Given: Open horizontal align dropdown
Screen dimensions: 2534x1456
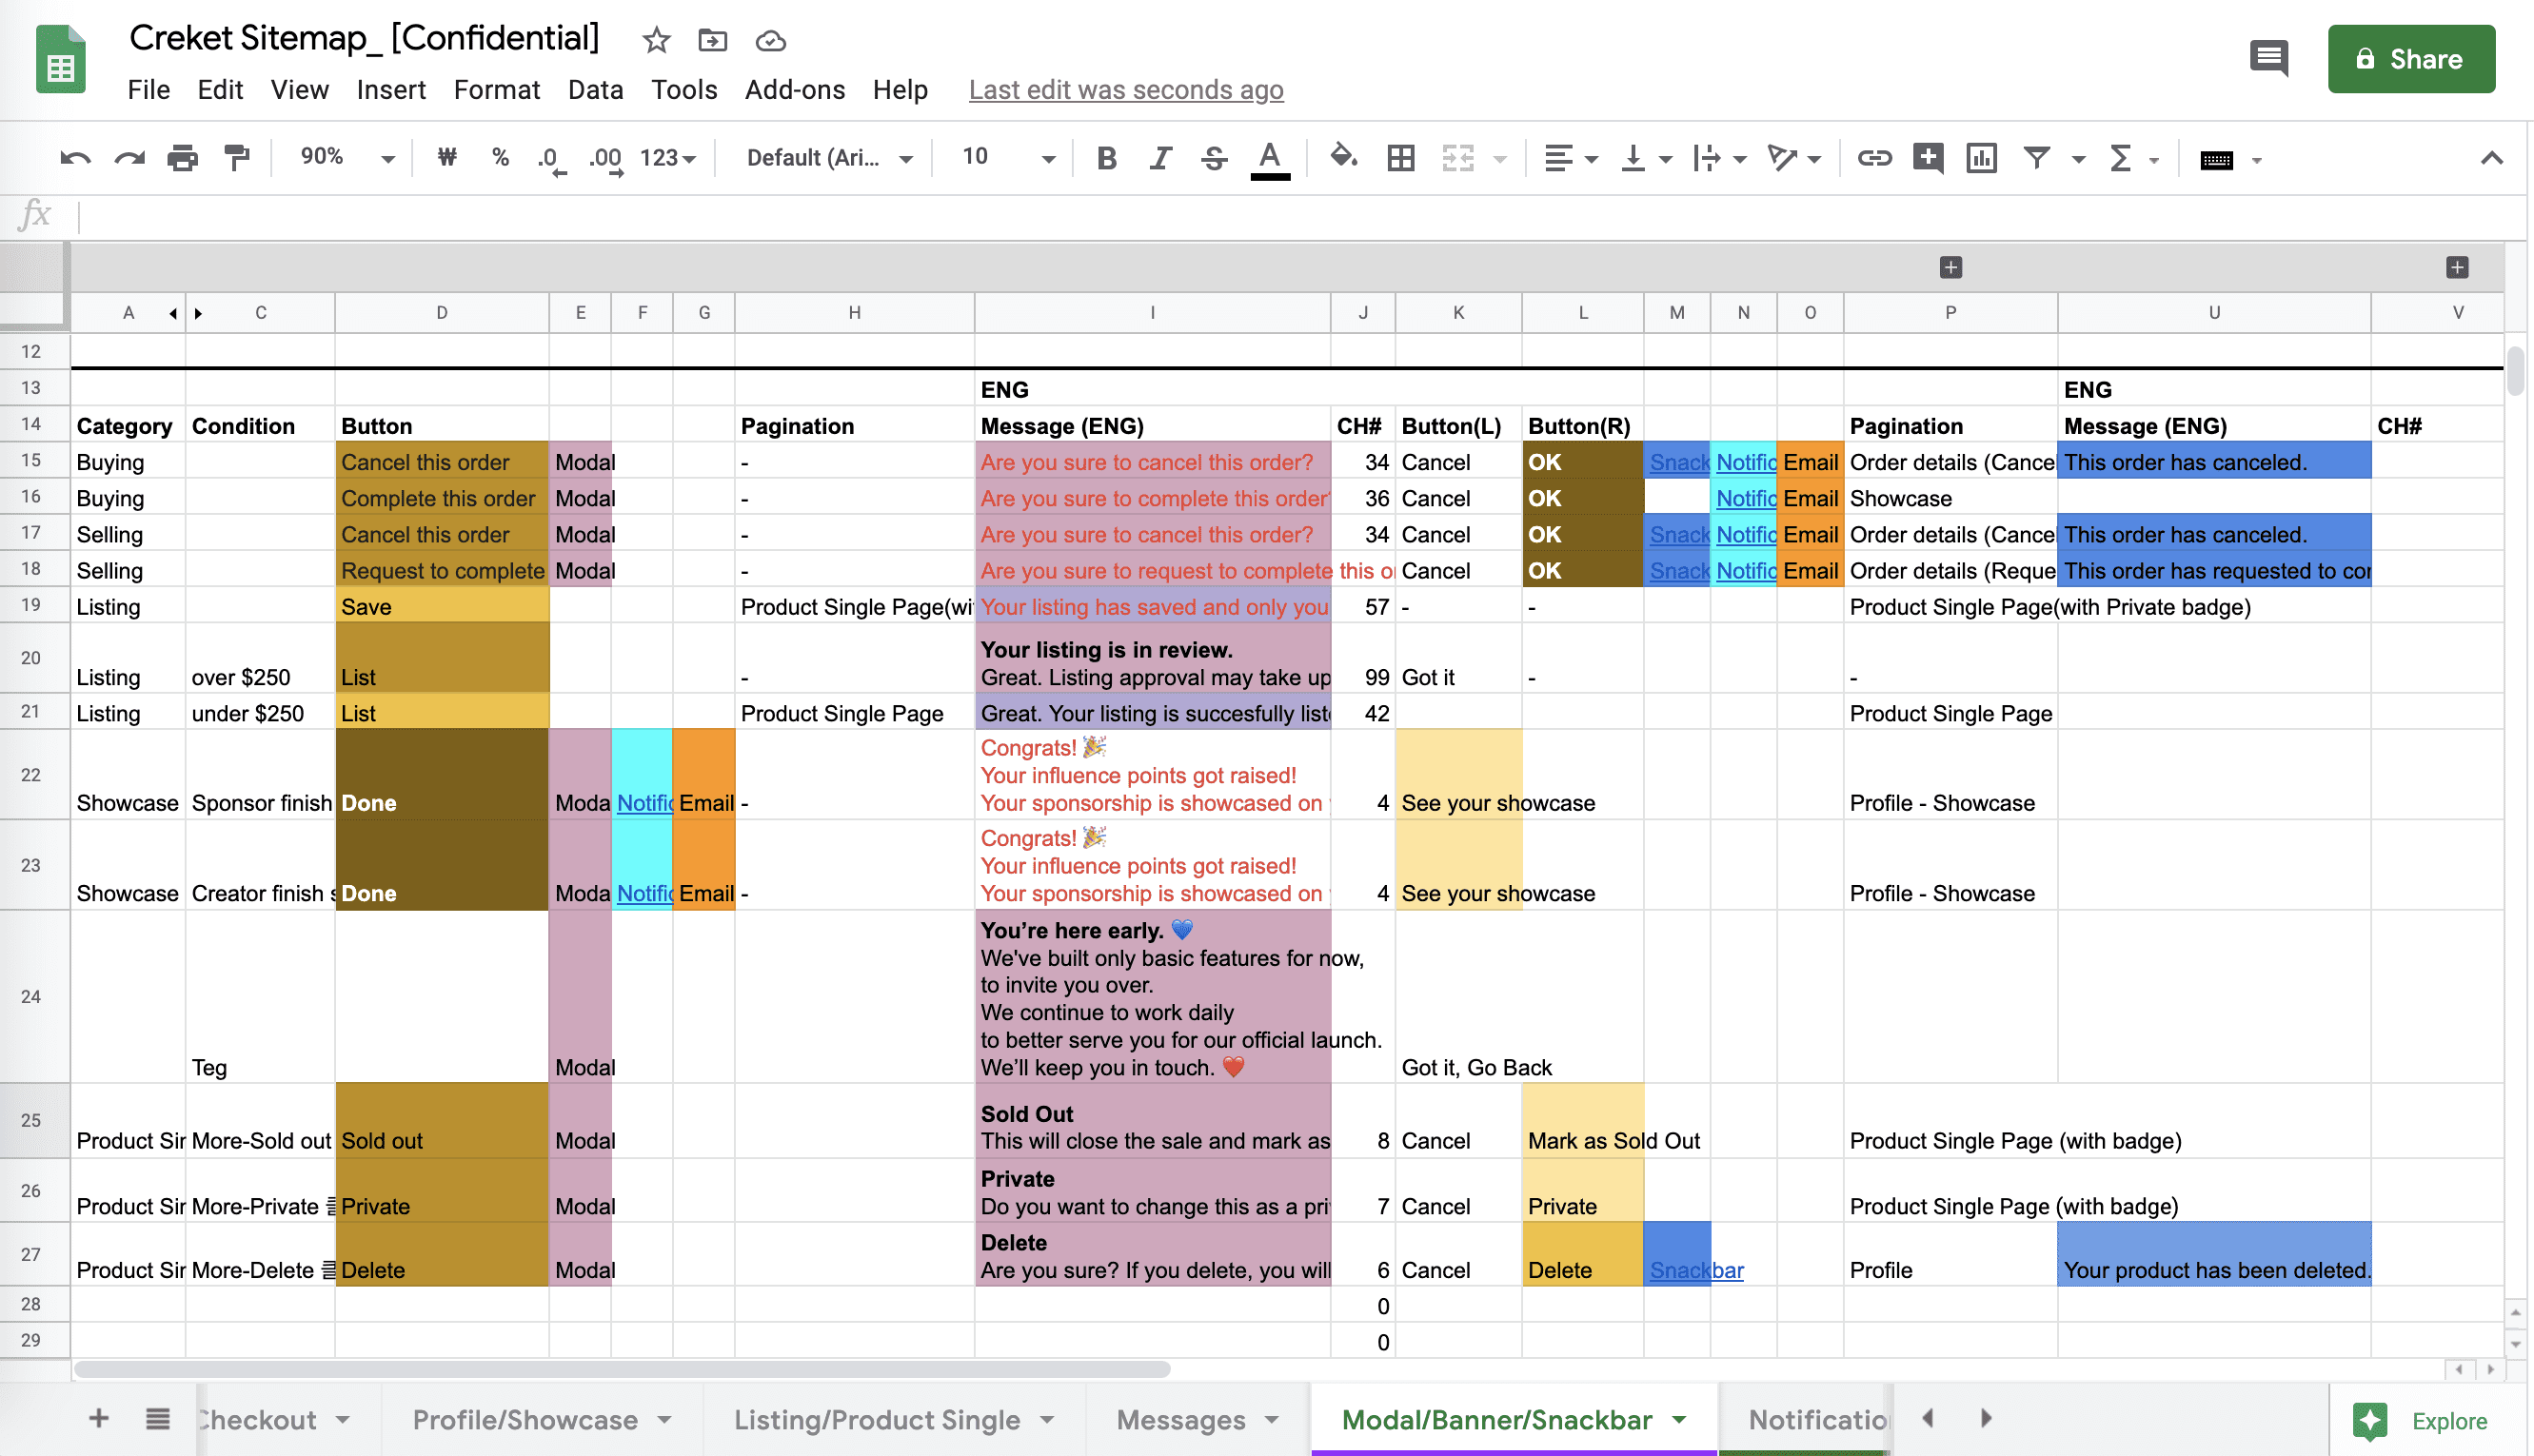Looking at the screenshot, I should coord(1570,158).
